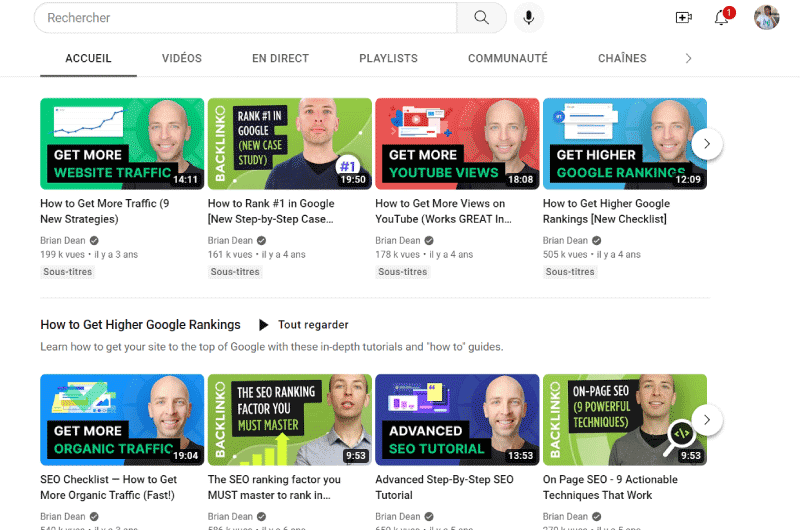This screenshot has height=530, width=800.
Task: Play the Get More Website Traffic thumbnail
Action: [x=122, y=144]
